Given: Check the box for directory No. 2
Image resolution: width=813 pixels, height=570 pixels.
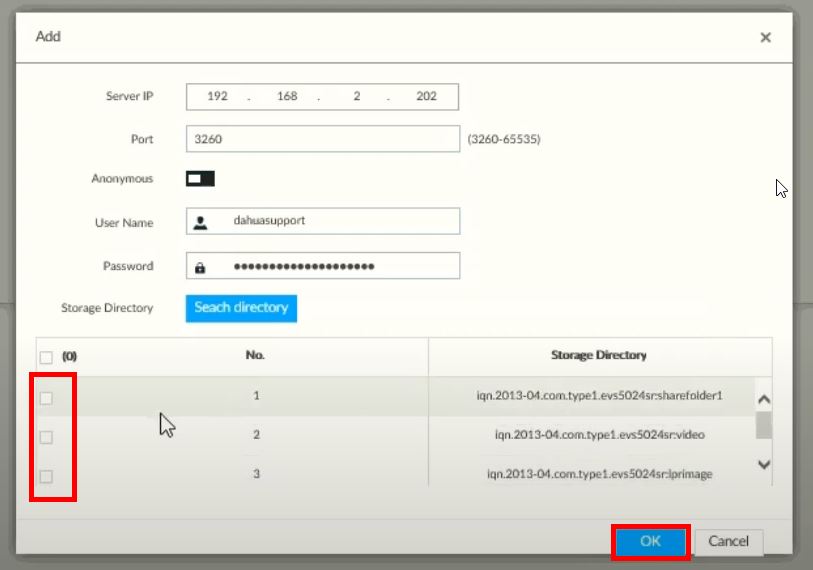Looking at the screenshot, I should 46,437.
